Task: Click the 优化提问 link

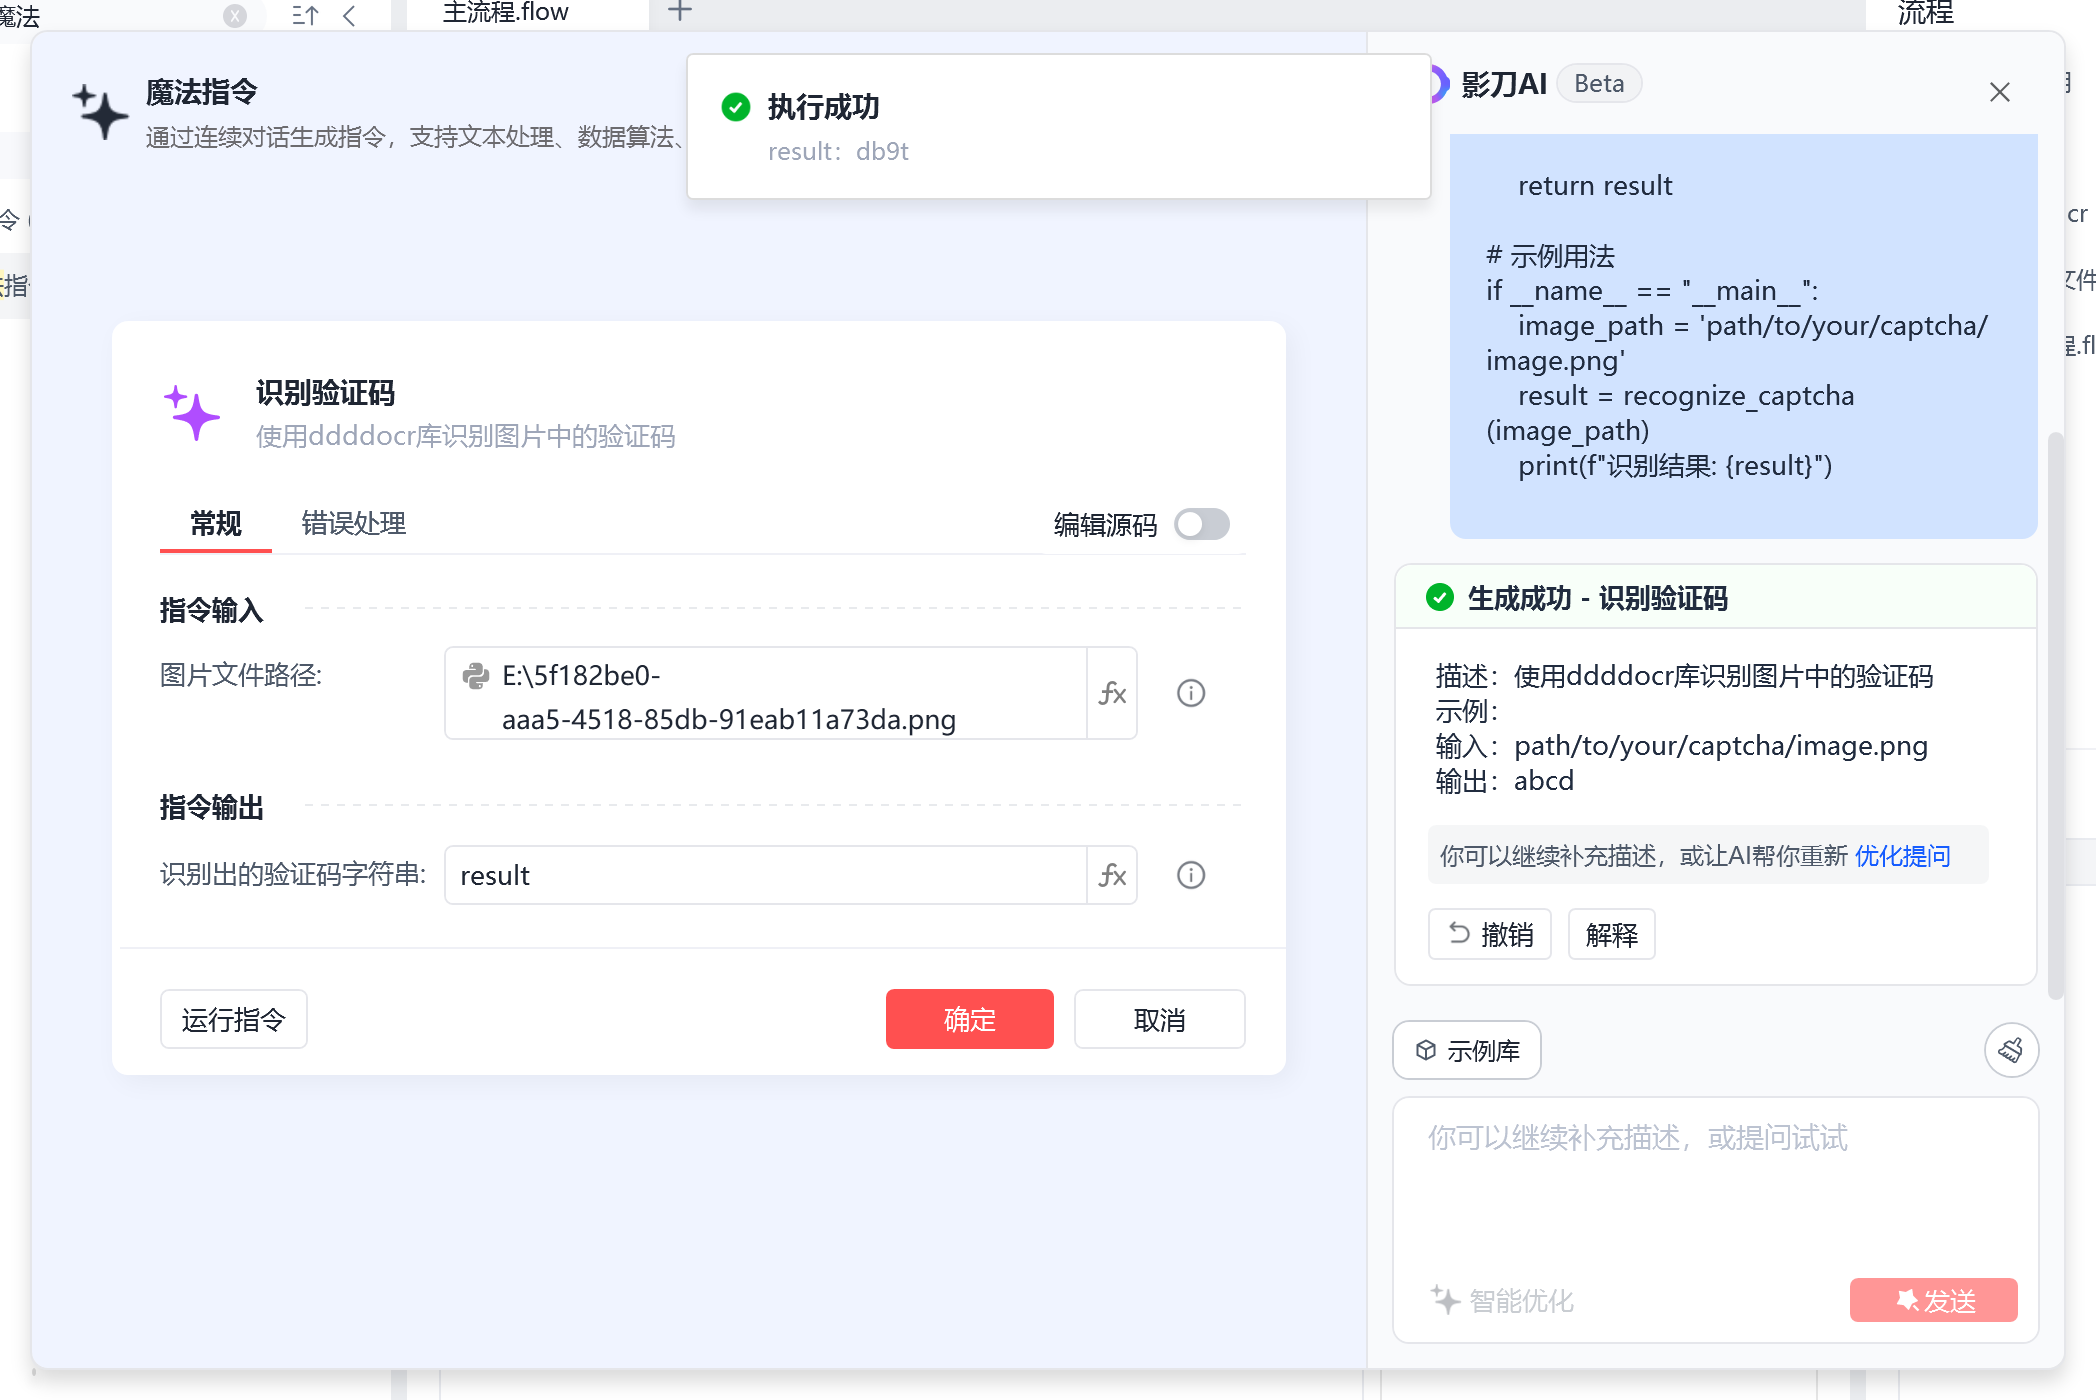Action: click(1902, 856)
